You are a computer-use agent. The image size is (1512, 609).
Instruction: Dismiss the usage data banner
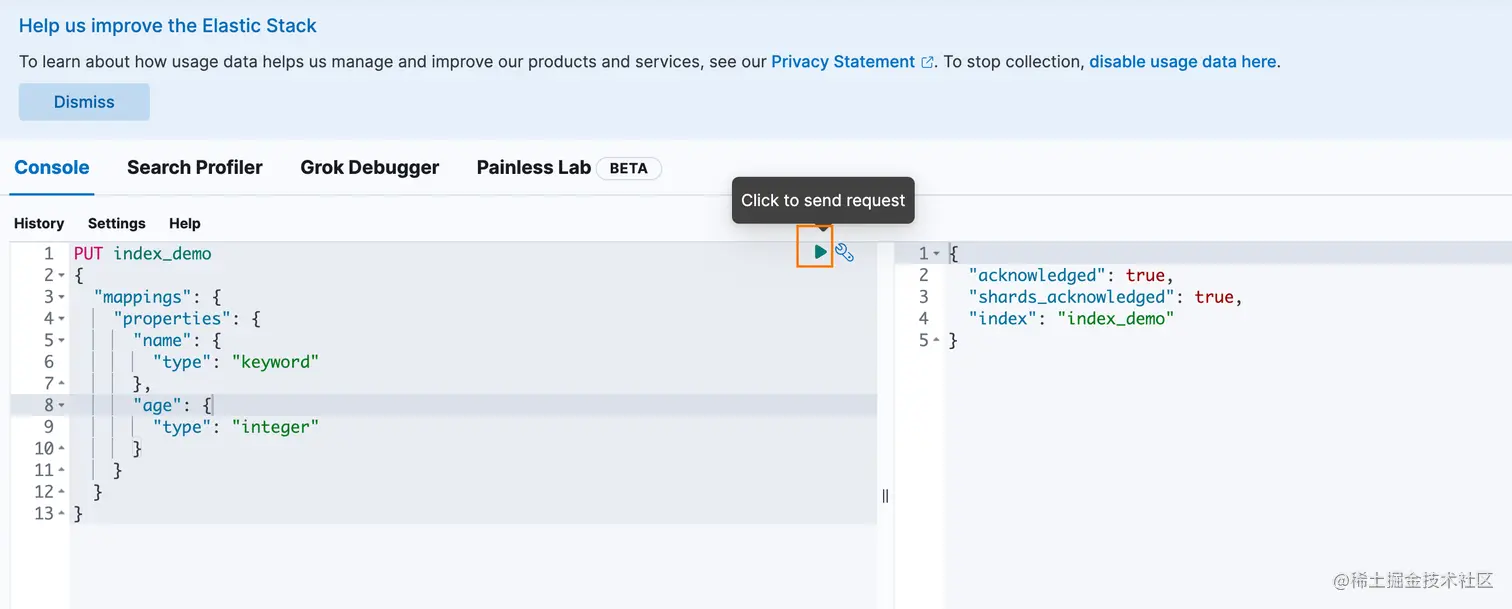[x=84, y=102]
